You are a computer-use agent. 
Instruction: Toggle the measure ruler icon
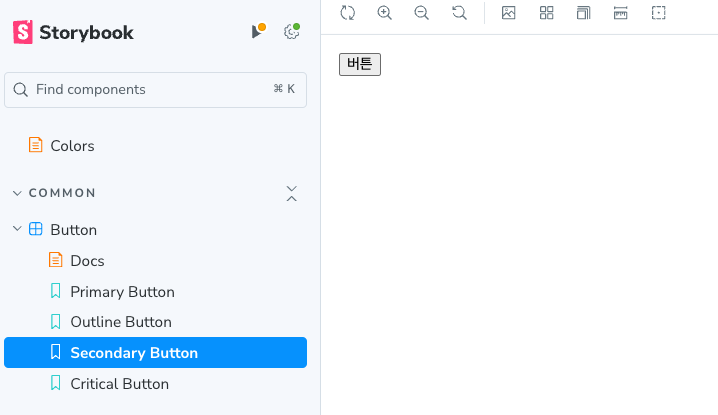click(x=620, y=13)
